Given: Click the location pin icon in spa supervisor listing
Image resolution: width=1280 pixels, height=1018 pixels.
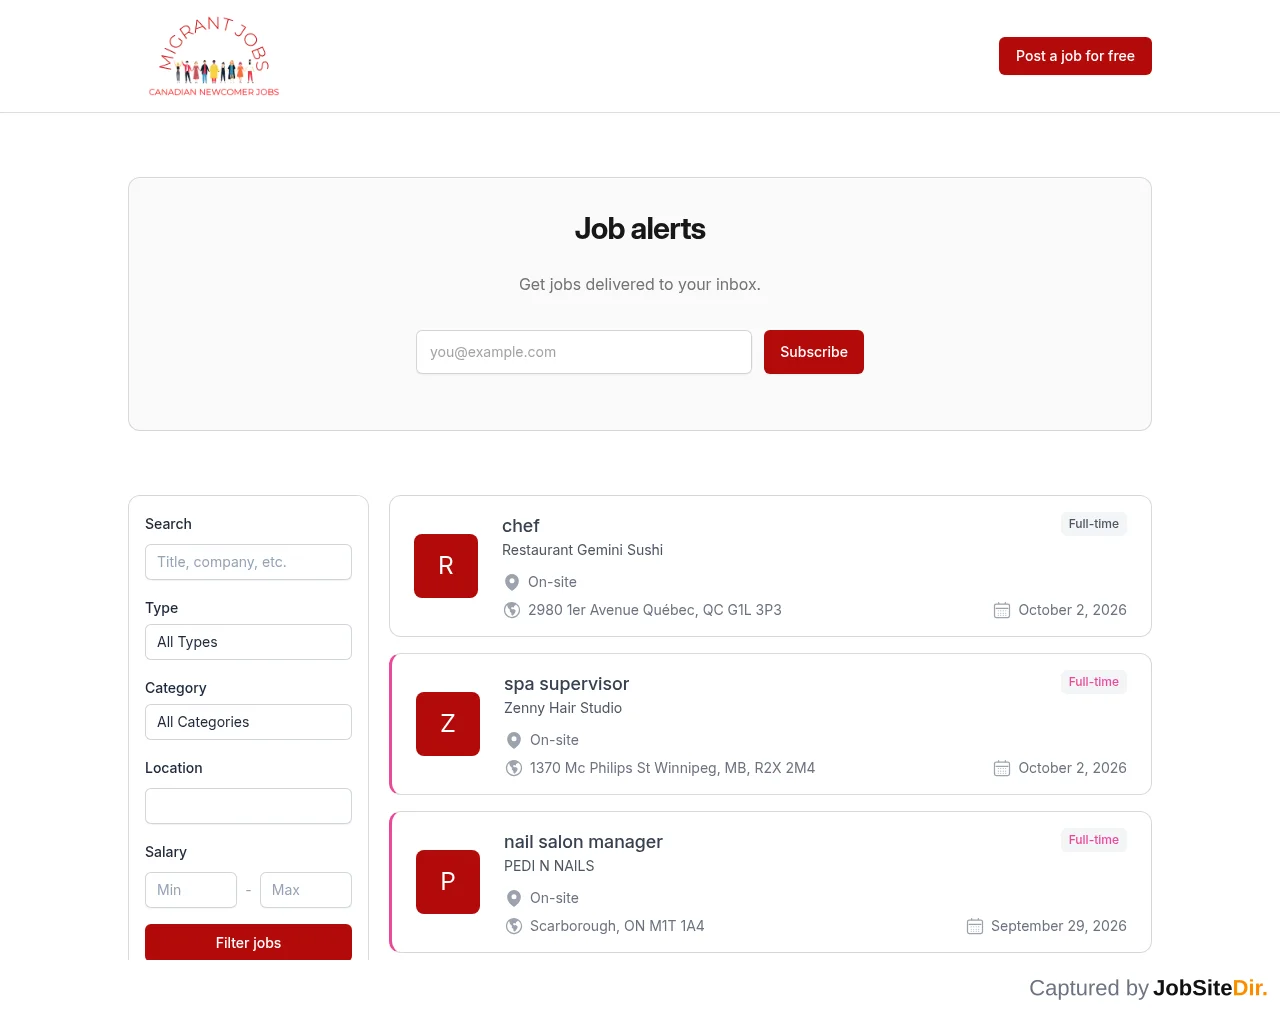Looking at the screenshot, I should (514, 740).
